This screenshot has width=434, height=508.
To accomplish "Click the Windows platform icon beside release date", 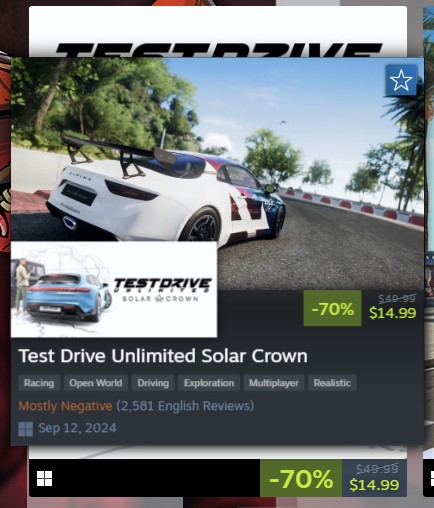I will (x=26, y=429).
